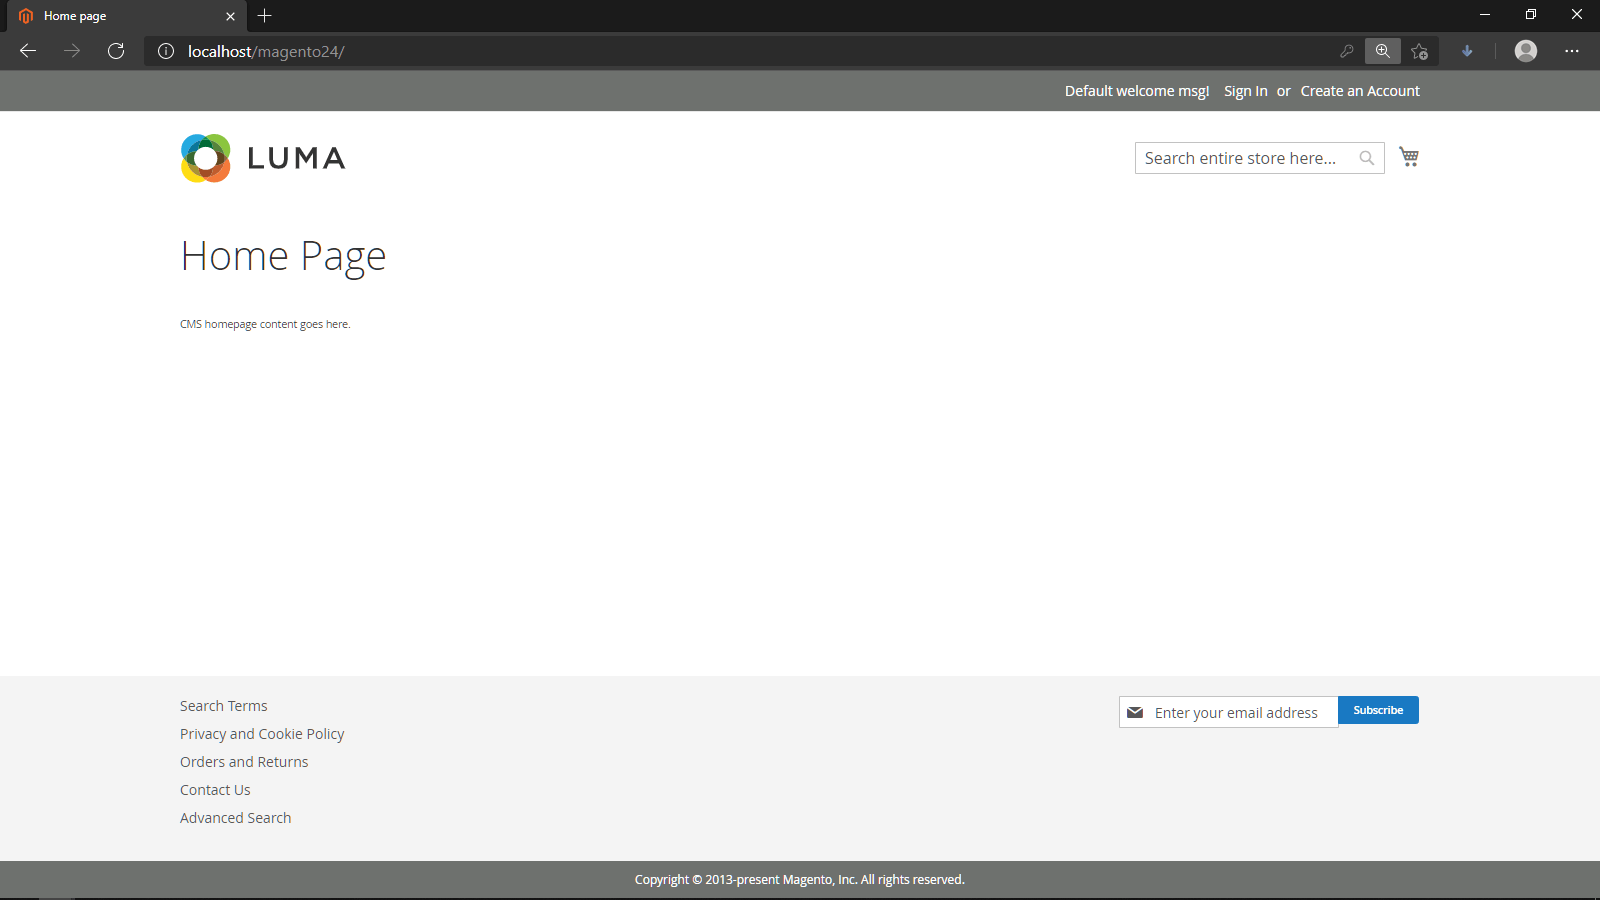
Task: Open the Advanced Search page
Action: tap(235, 817)
